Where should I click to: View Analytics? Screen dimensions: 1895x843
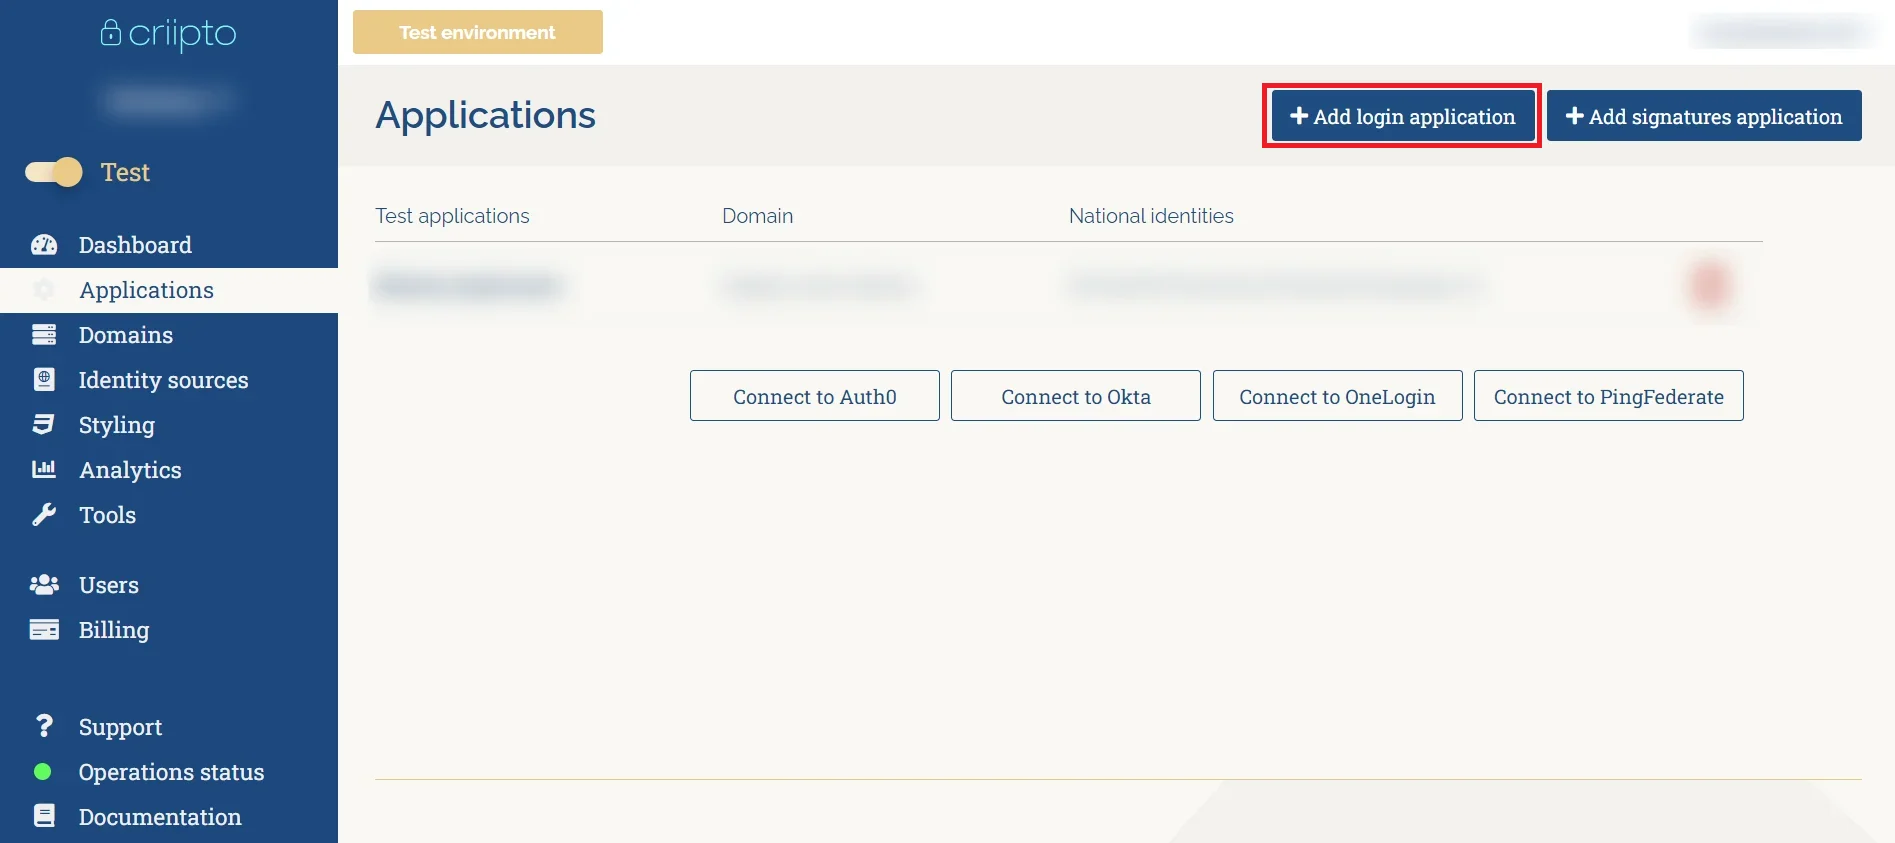(x=130, y=470)
